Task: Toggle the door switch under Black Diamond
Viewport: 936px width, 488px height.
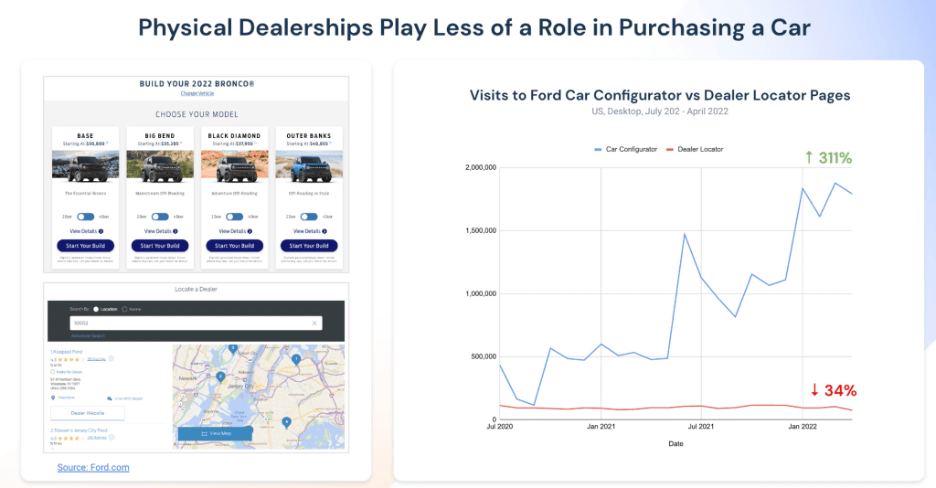Action: (x=234, y=216)
